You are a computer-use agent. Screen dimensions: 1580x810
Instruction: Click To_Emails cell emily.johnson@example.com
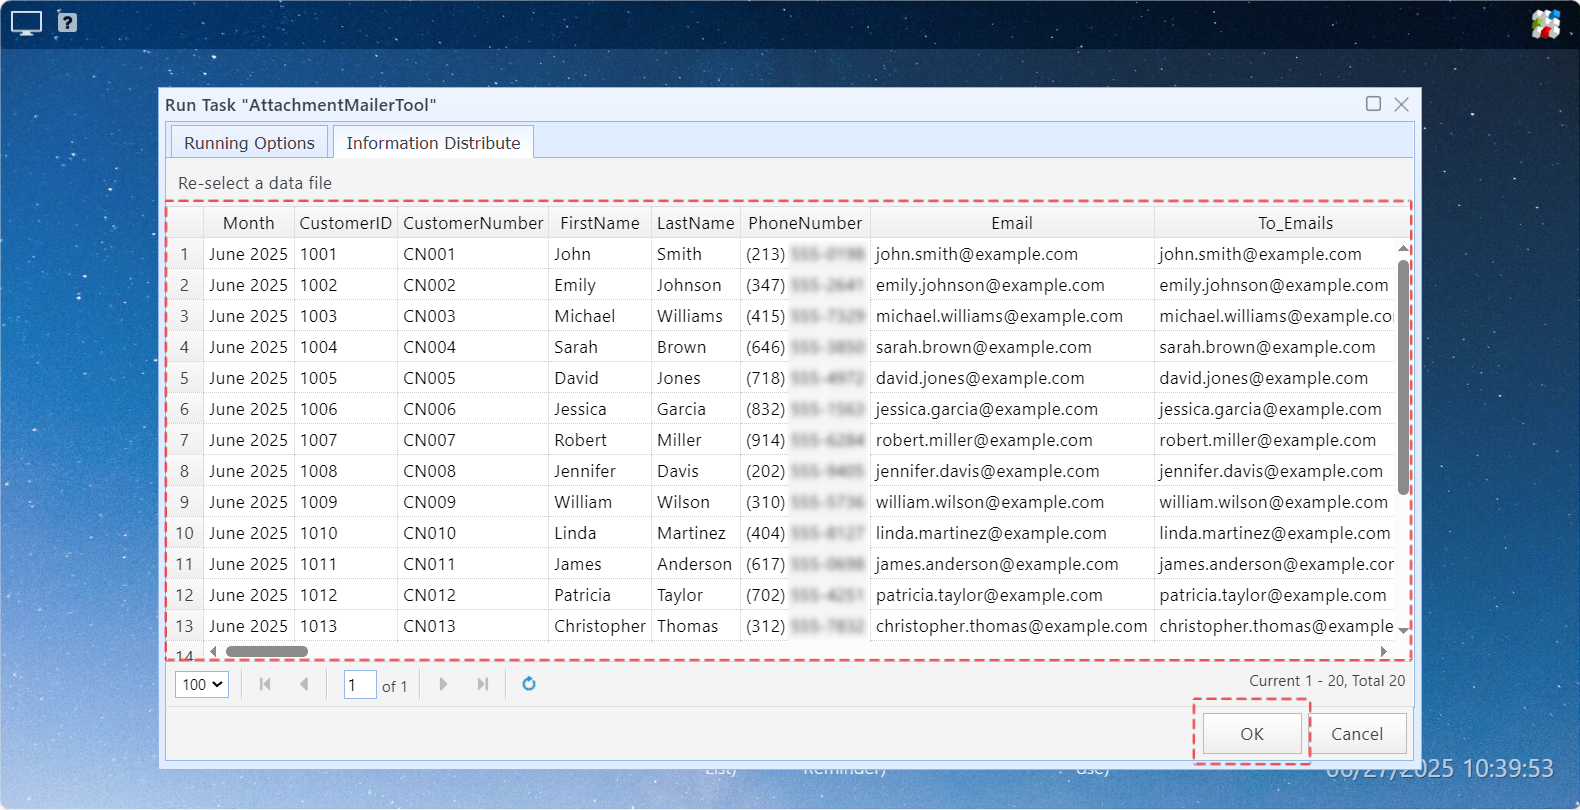pos(1276,285)
